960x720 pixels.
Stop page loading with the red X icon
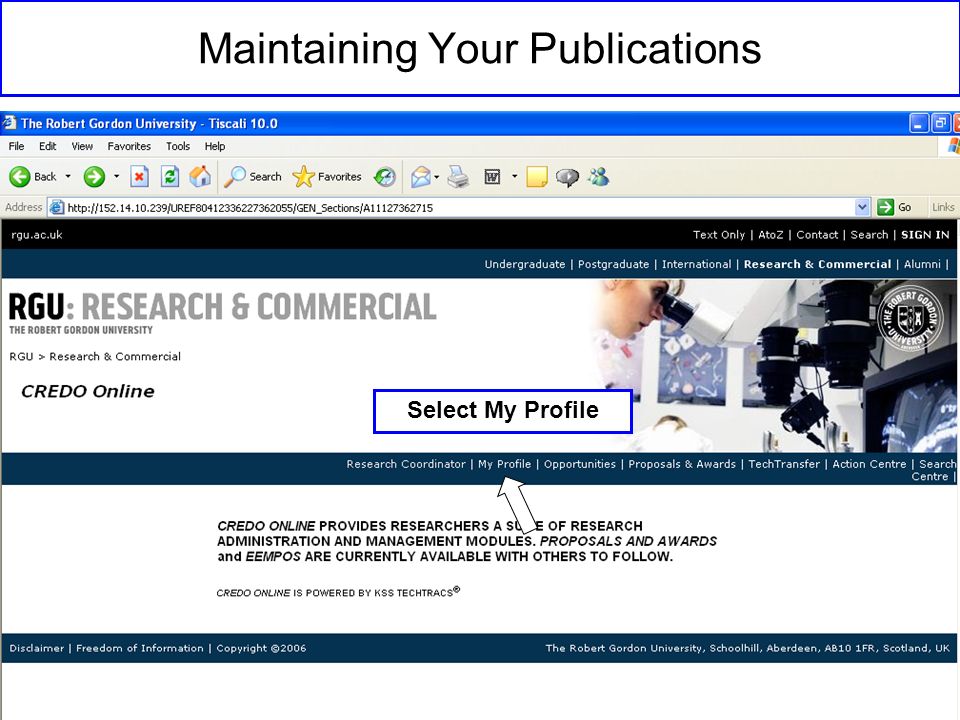point(140,177)
